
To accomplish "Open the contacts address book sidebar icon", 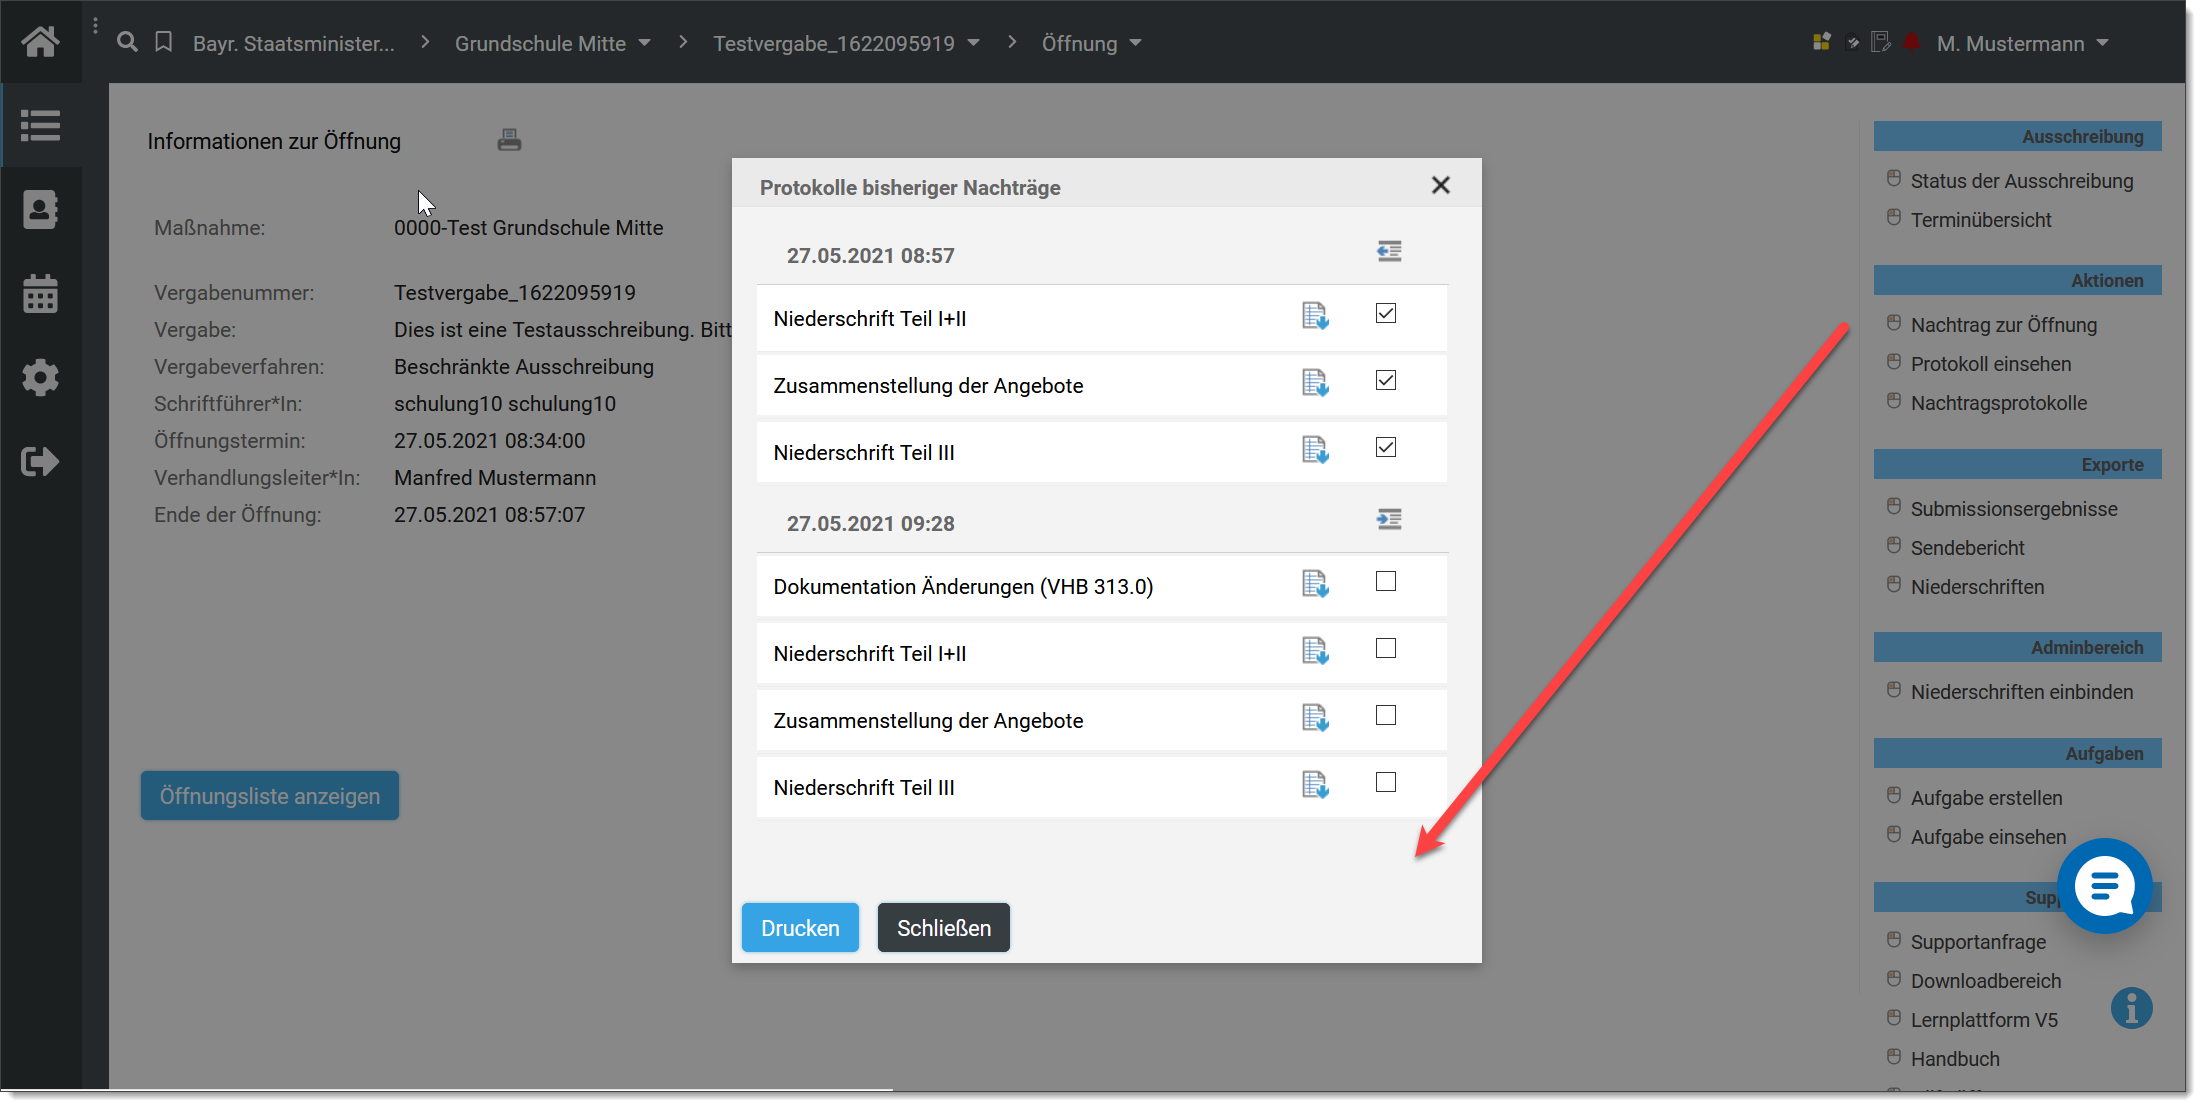I will (40, 209).
